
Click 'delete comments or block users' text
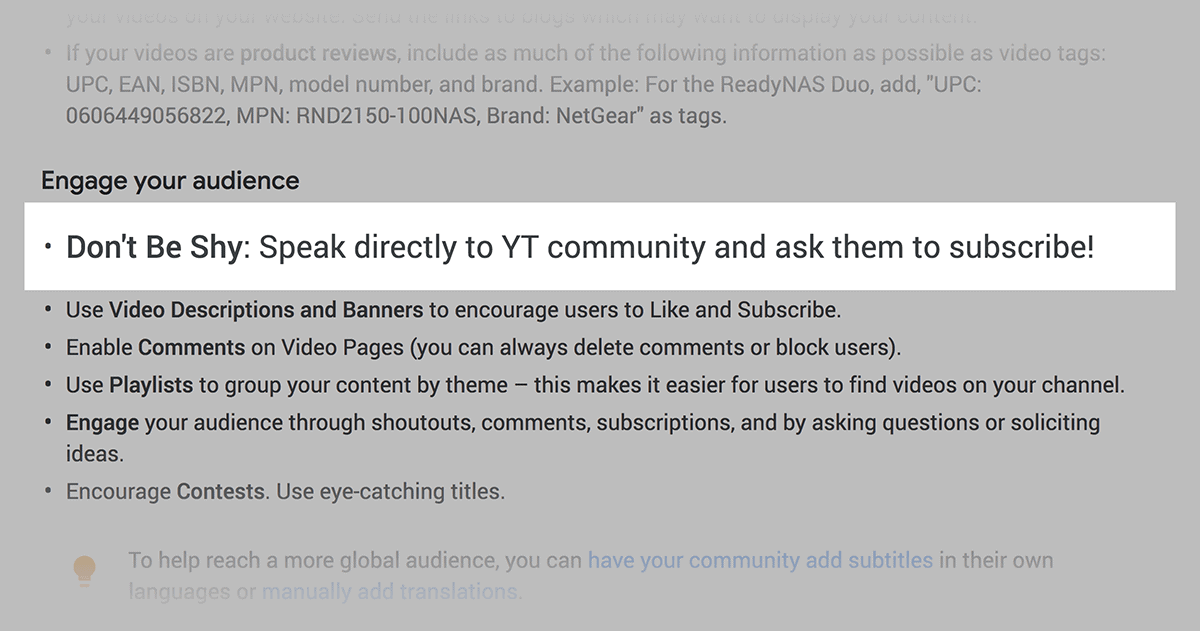[x=756, y=348]
